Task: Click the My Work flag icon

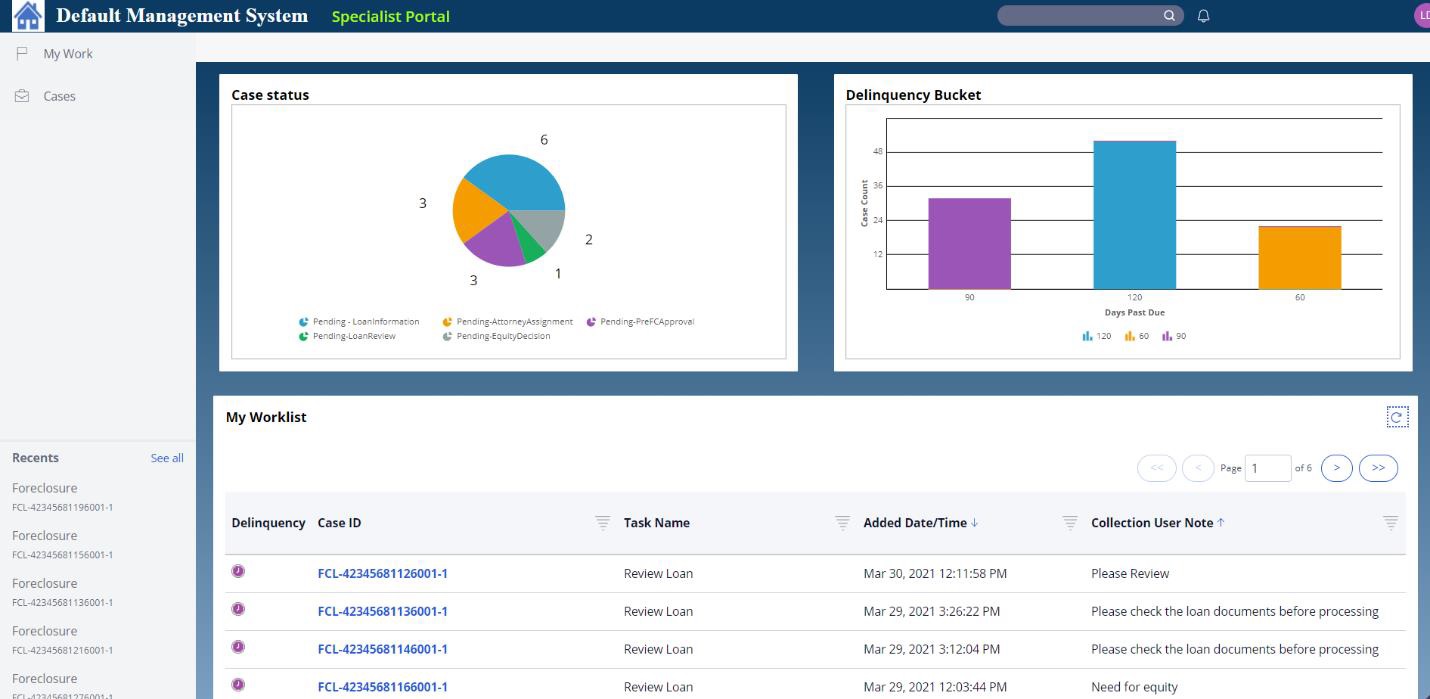Action: (22, 54)
